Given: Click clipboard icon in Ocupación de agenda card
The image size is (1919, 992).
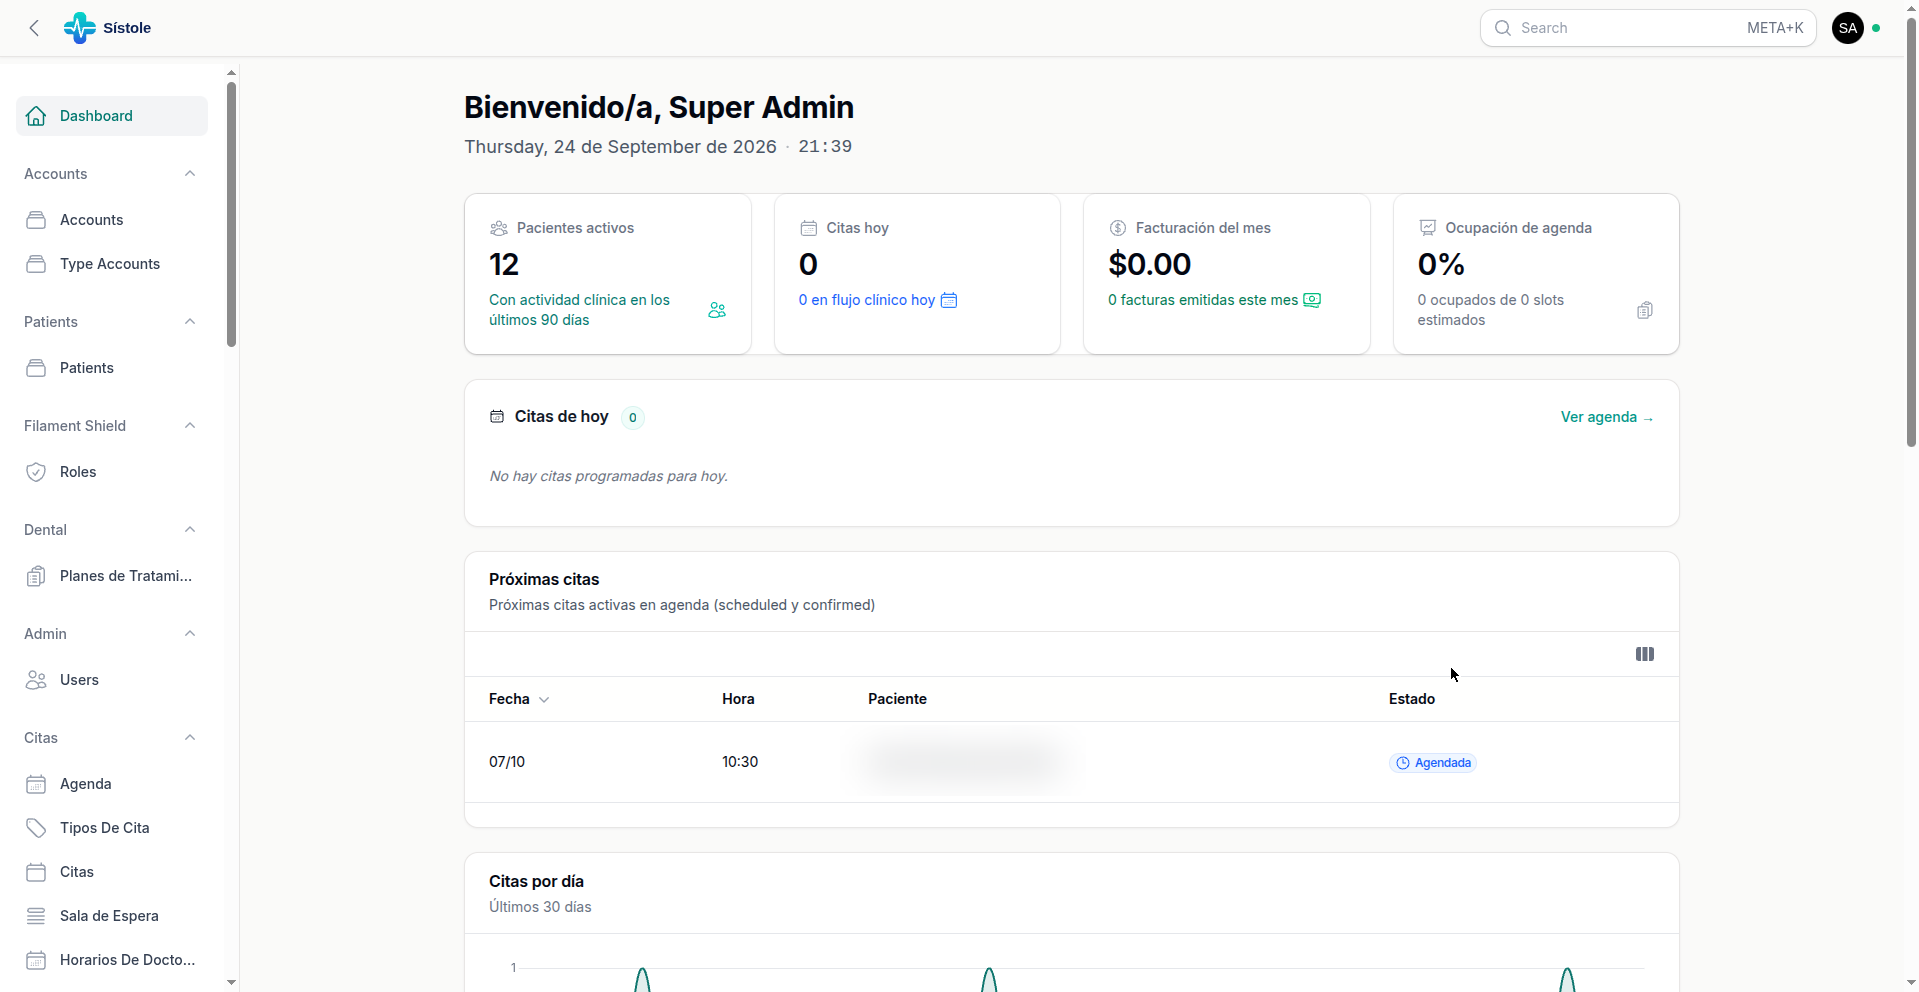Looking at the screenshot, I should tap(1645, 310).
